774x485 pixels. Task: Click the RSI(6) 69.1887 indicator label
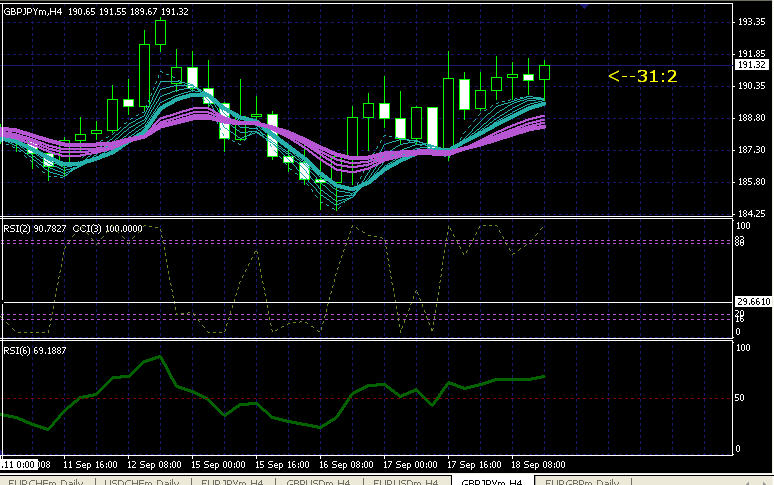click(x=35, y=351)
